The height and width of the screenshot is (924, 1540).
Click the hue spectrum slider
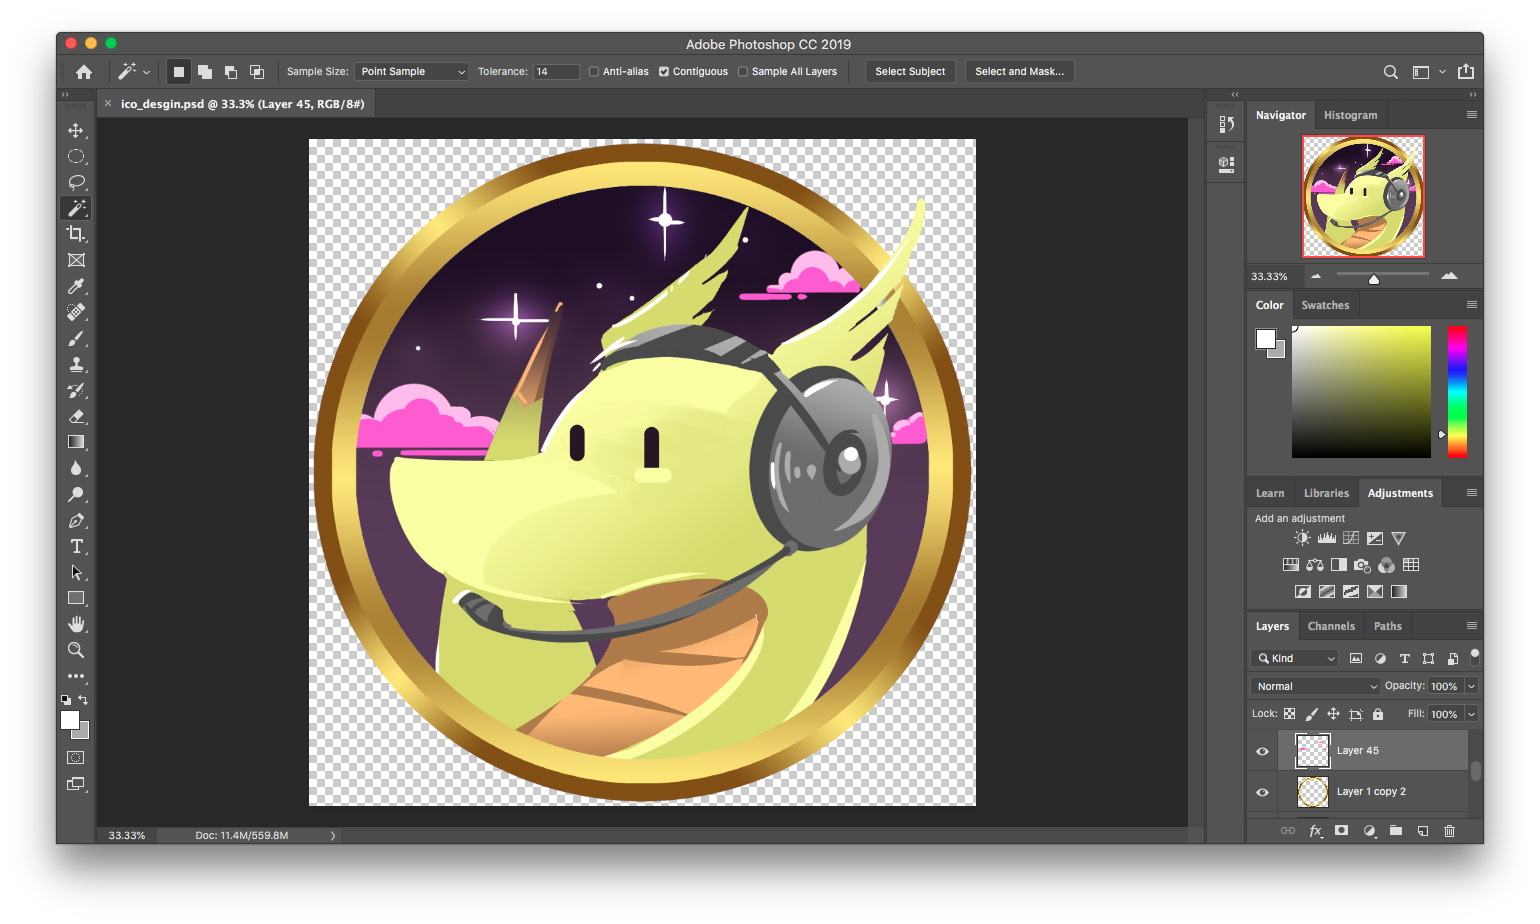[x=1457, y=392]
